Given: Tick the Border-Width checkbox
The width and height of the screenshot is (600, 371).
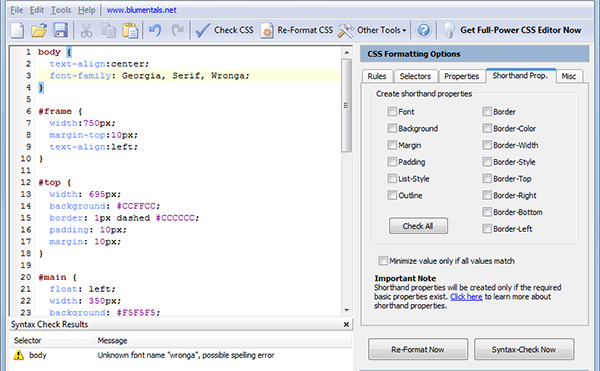Looking at the screenshot, I should pos(487,145).
